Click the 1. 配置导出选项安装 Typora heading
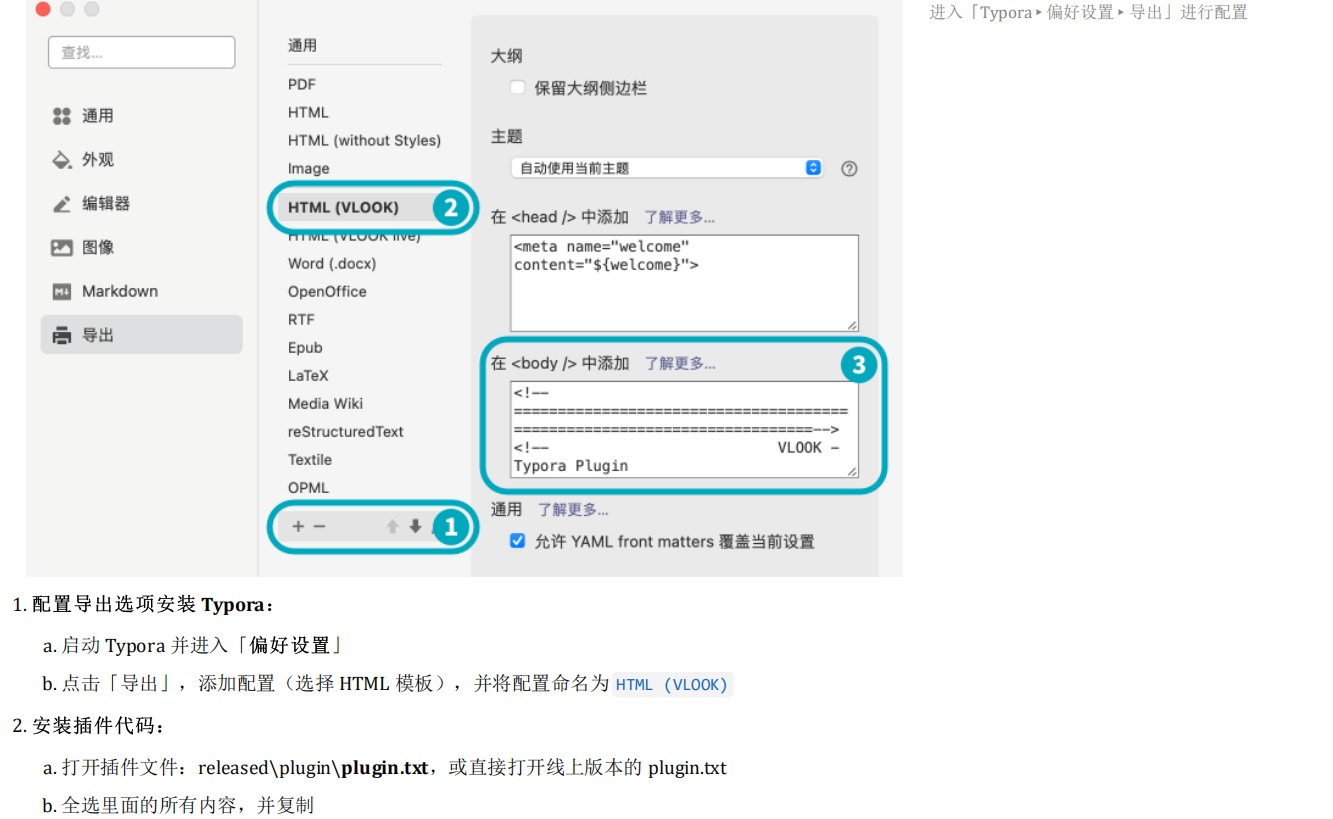The height and width of the screenshot is (819, 1333). (x=143, y=605)
